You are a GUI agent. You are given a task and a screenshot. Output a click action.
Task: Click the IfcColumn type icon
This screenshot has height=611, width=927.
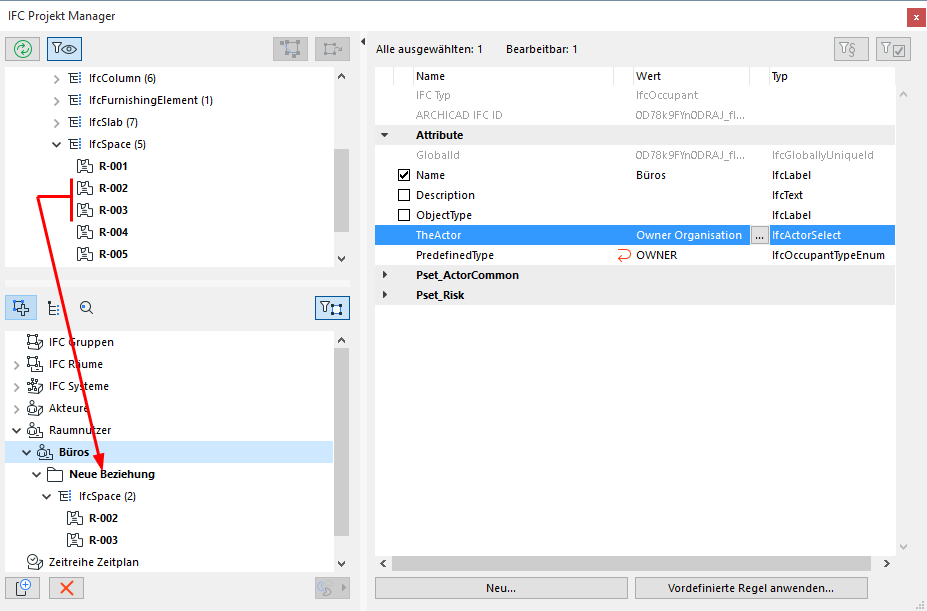[x=75, y=78]
